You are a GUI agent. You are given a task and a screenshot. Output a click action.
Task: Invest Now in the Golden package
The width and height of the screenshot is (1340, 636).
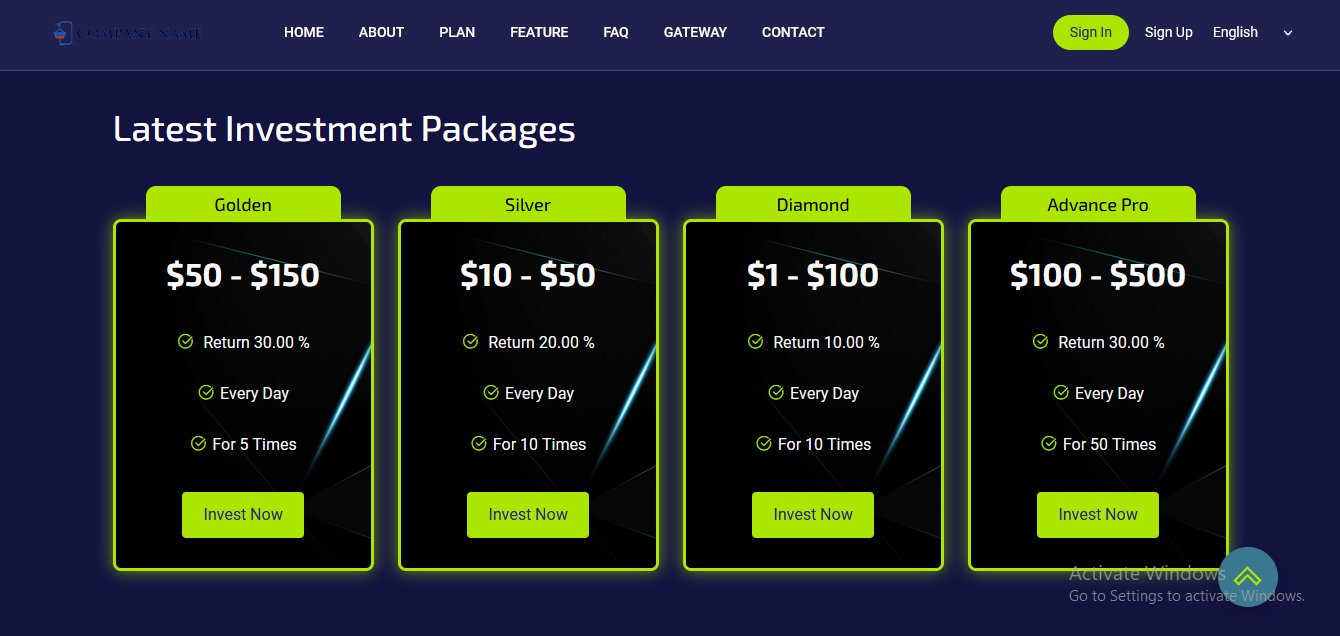tap(243, 515)
